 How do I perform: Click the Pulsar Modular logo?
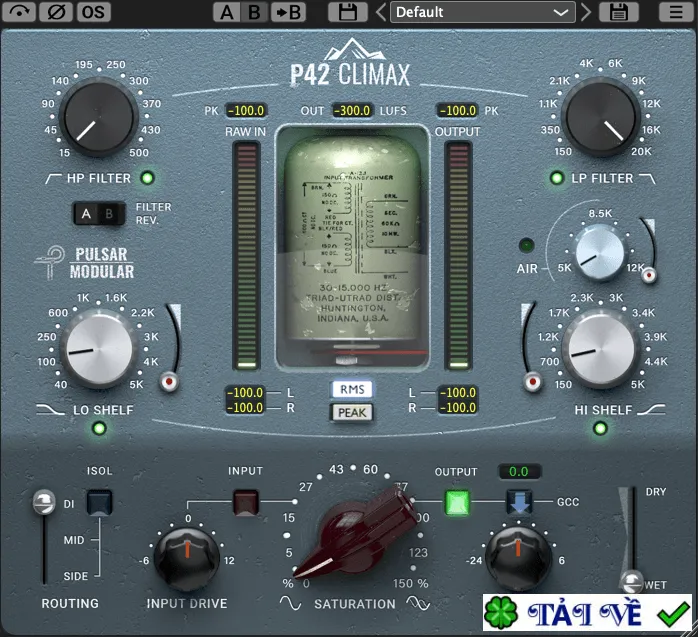tap(85, 263)
